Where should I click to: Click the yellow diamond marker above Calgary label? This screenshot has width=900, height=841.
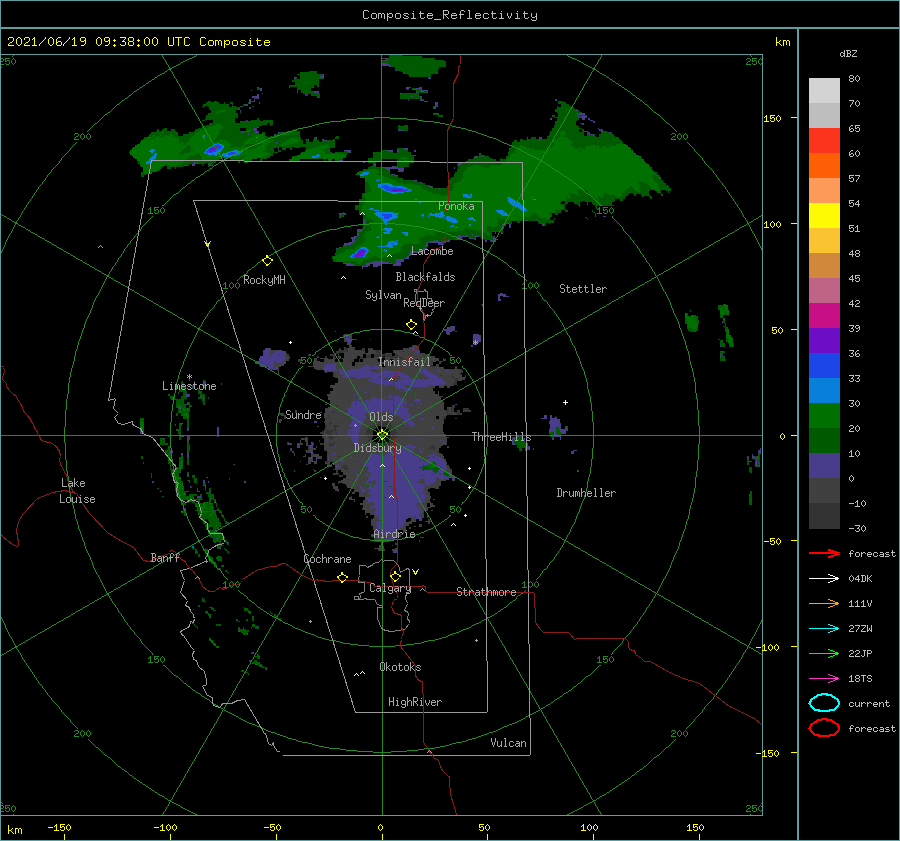(395, 576)
